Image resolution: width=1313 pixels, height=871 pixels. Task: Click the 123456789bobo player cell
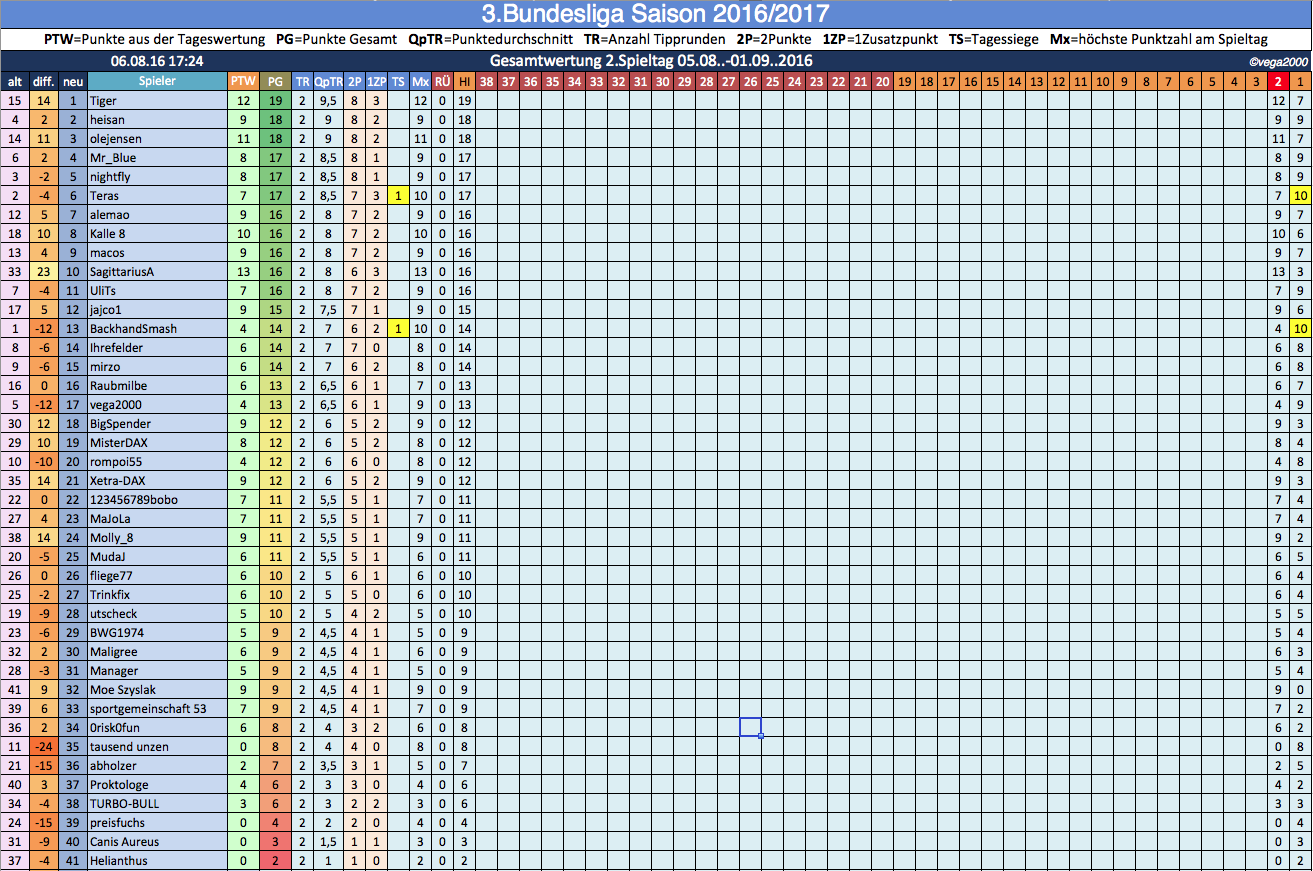coord(157,499)
